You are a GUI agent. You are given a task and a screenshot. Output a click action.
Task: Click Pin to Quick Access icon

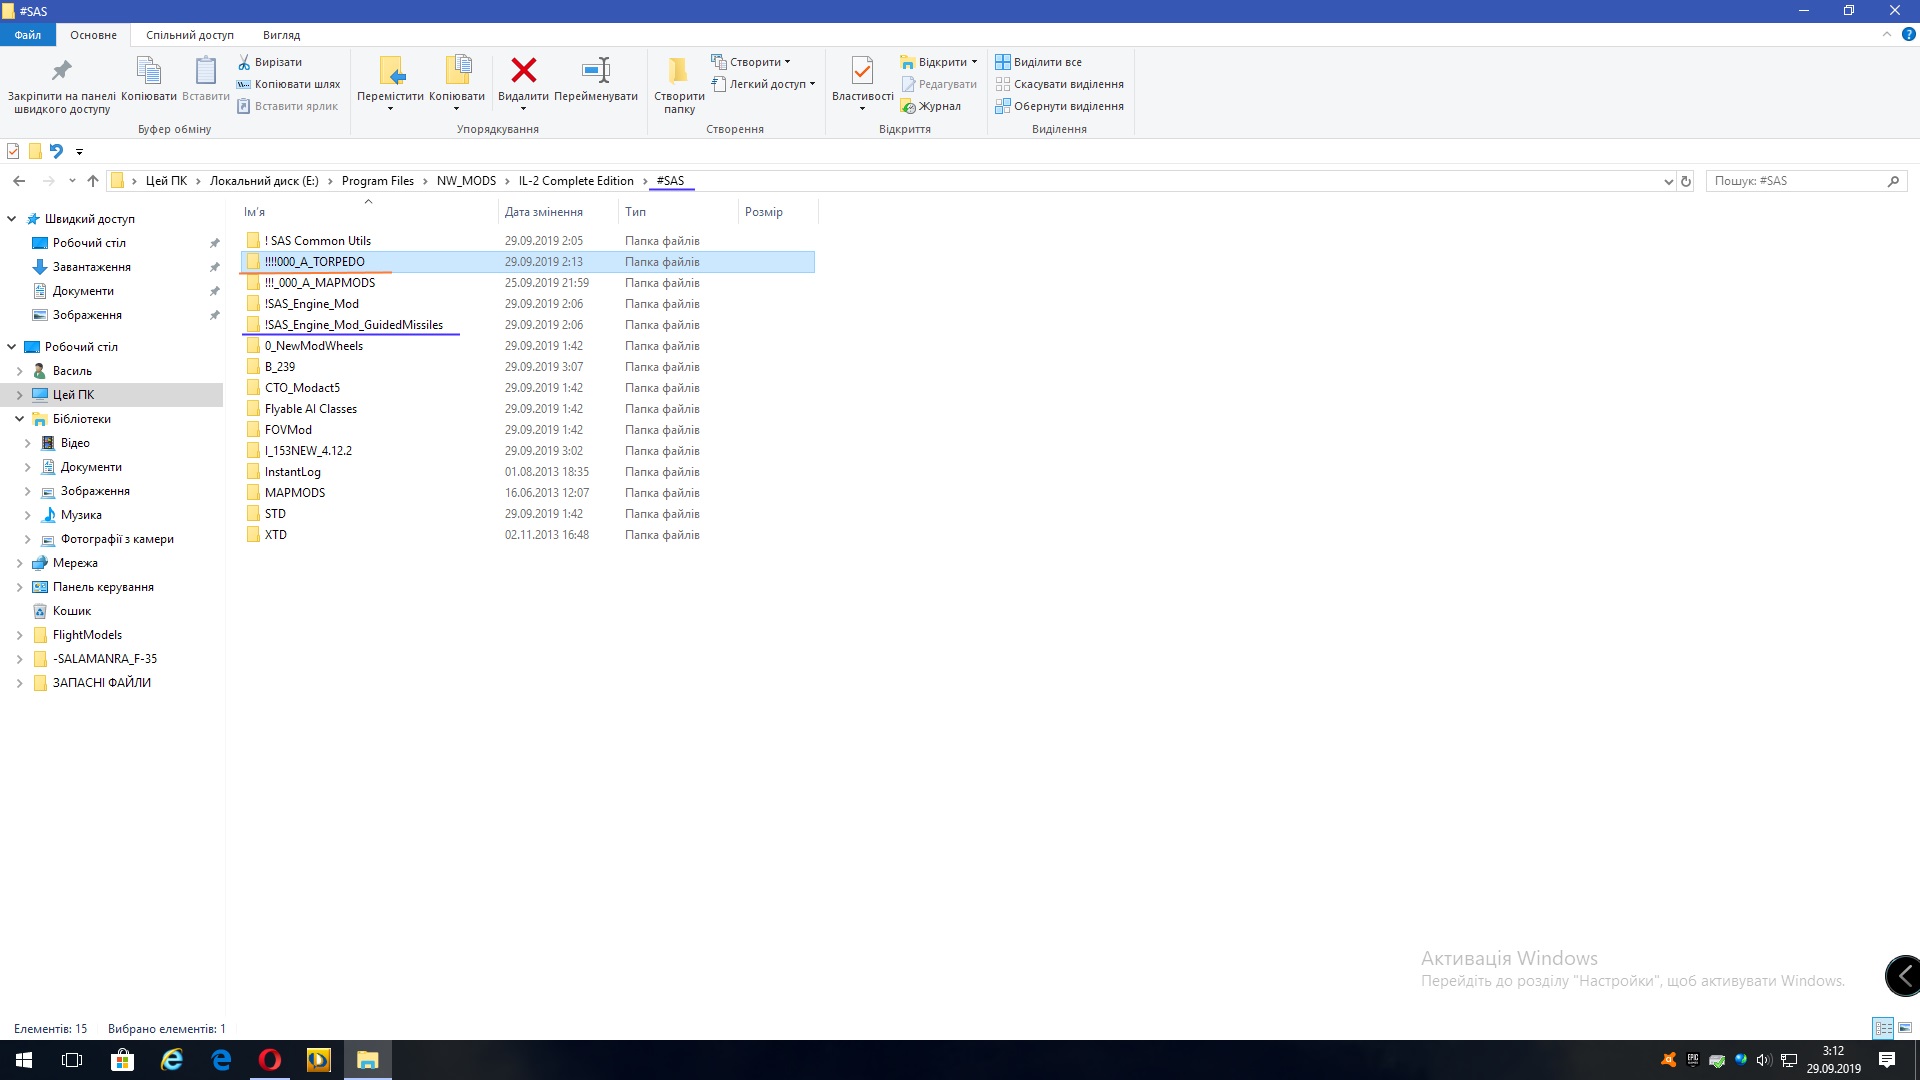coord(62,71)
